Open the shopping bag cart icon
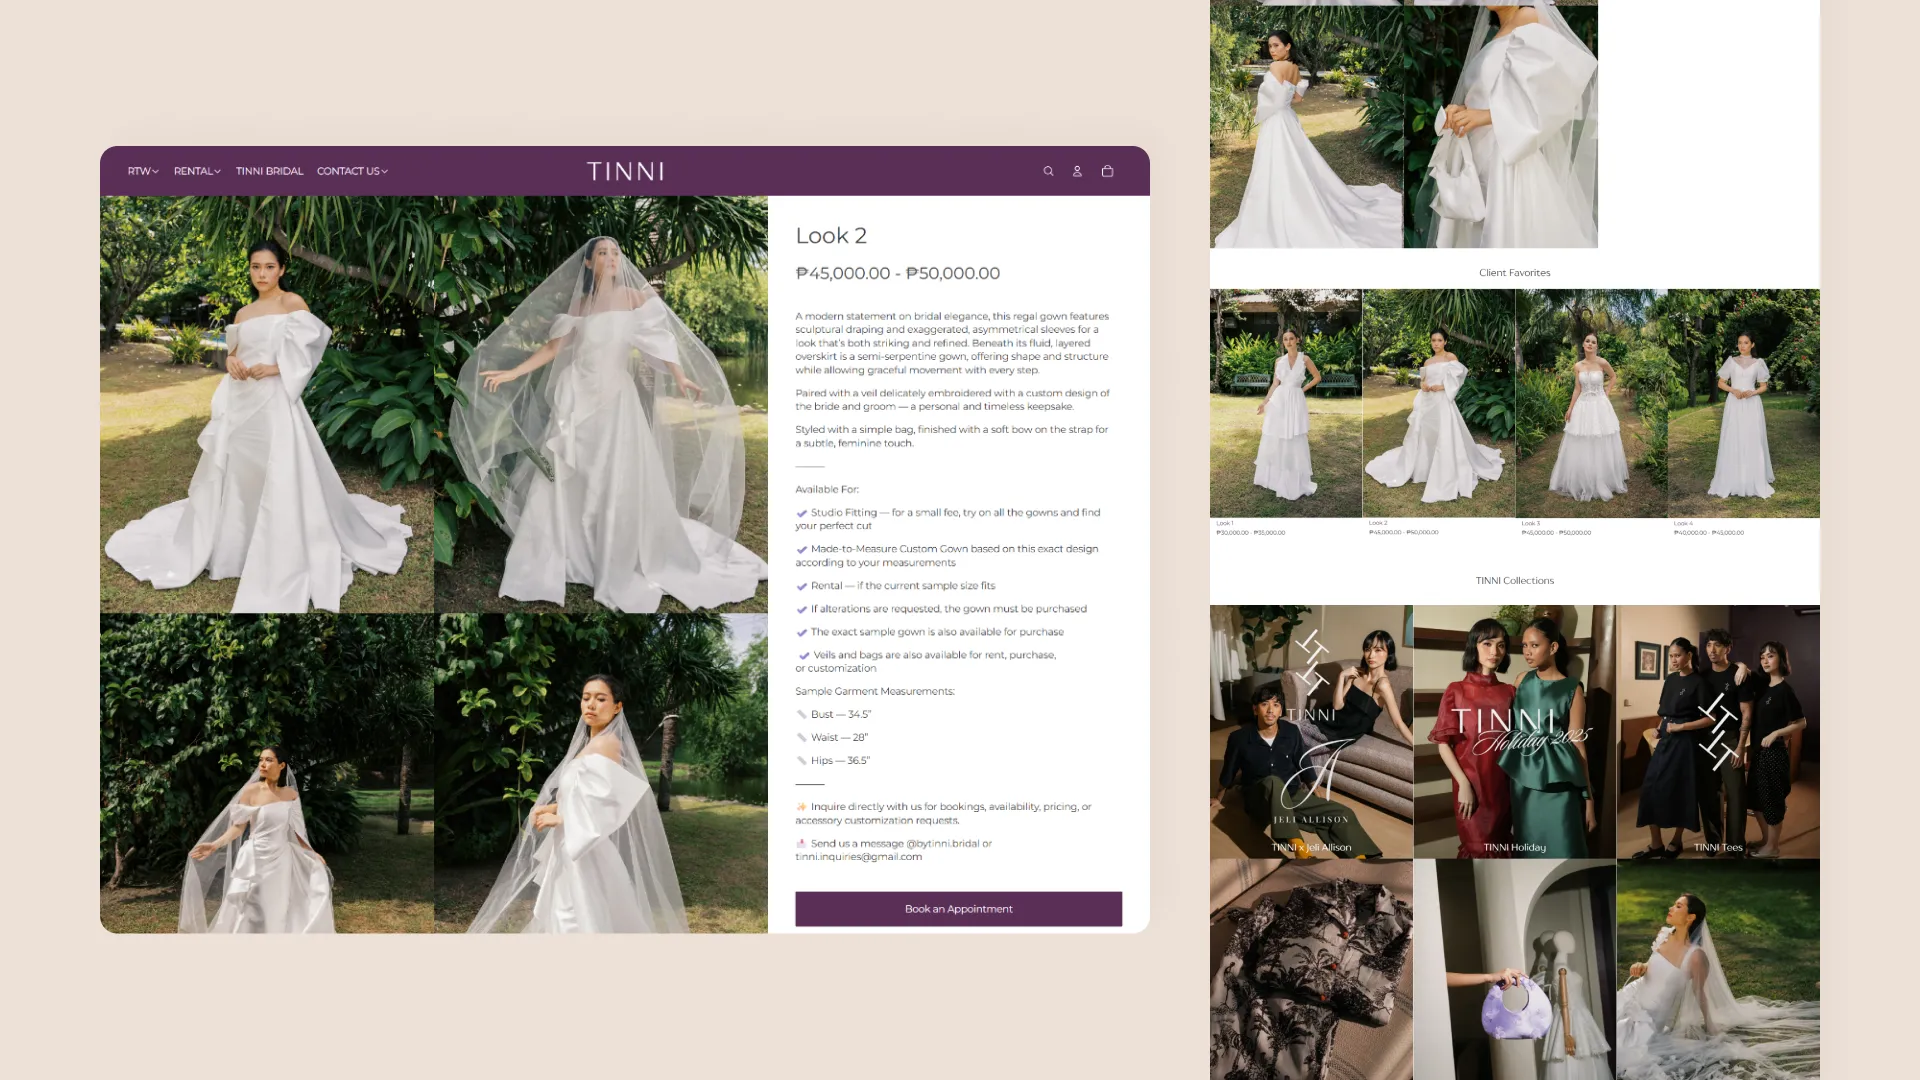The width and height of the screenshot is (1920, 1080). (x=1107, y=171)
